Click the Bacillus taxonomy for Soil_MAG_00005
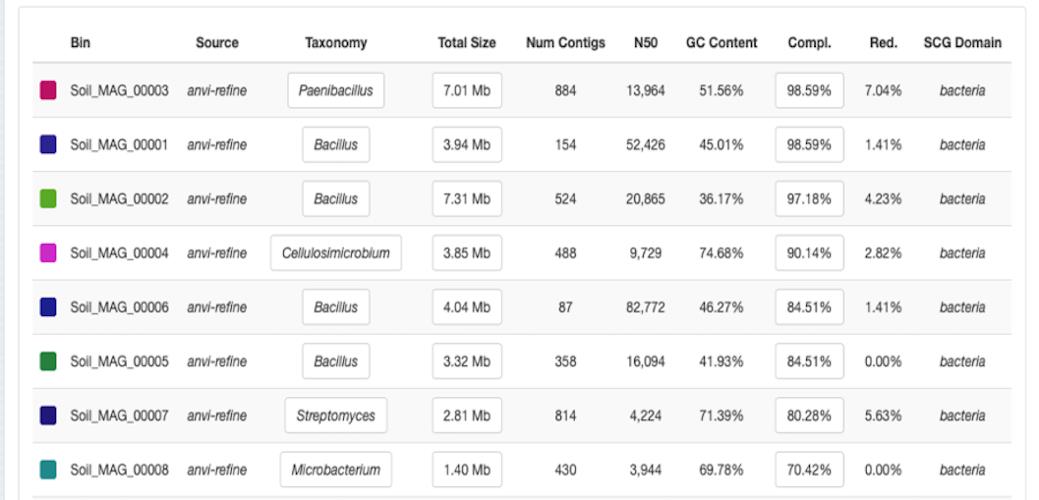 click(336, 361)
